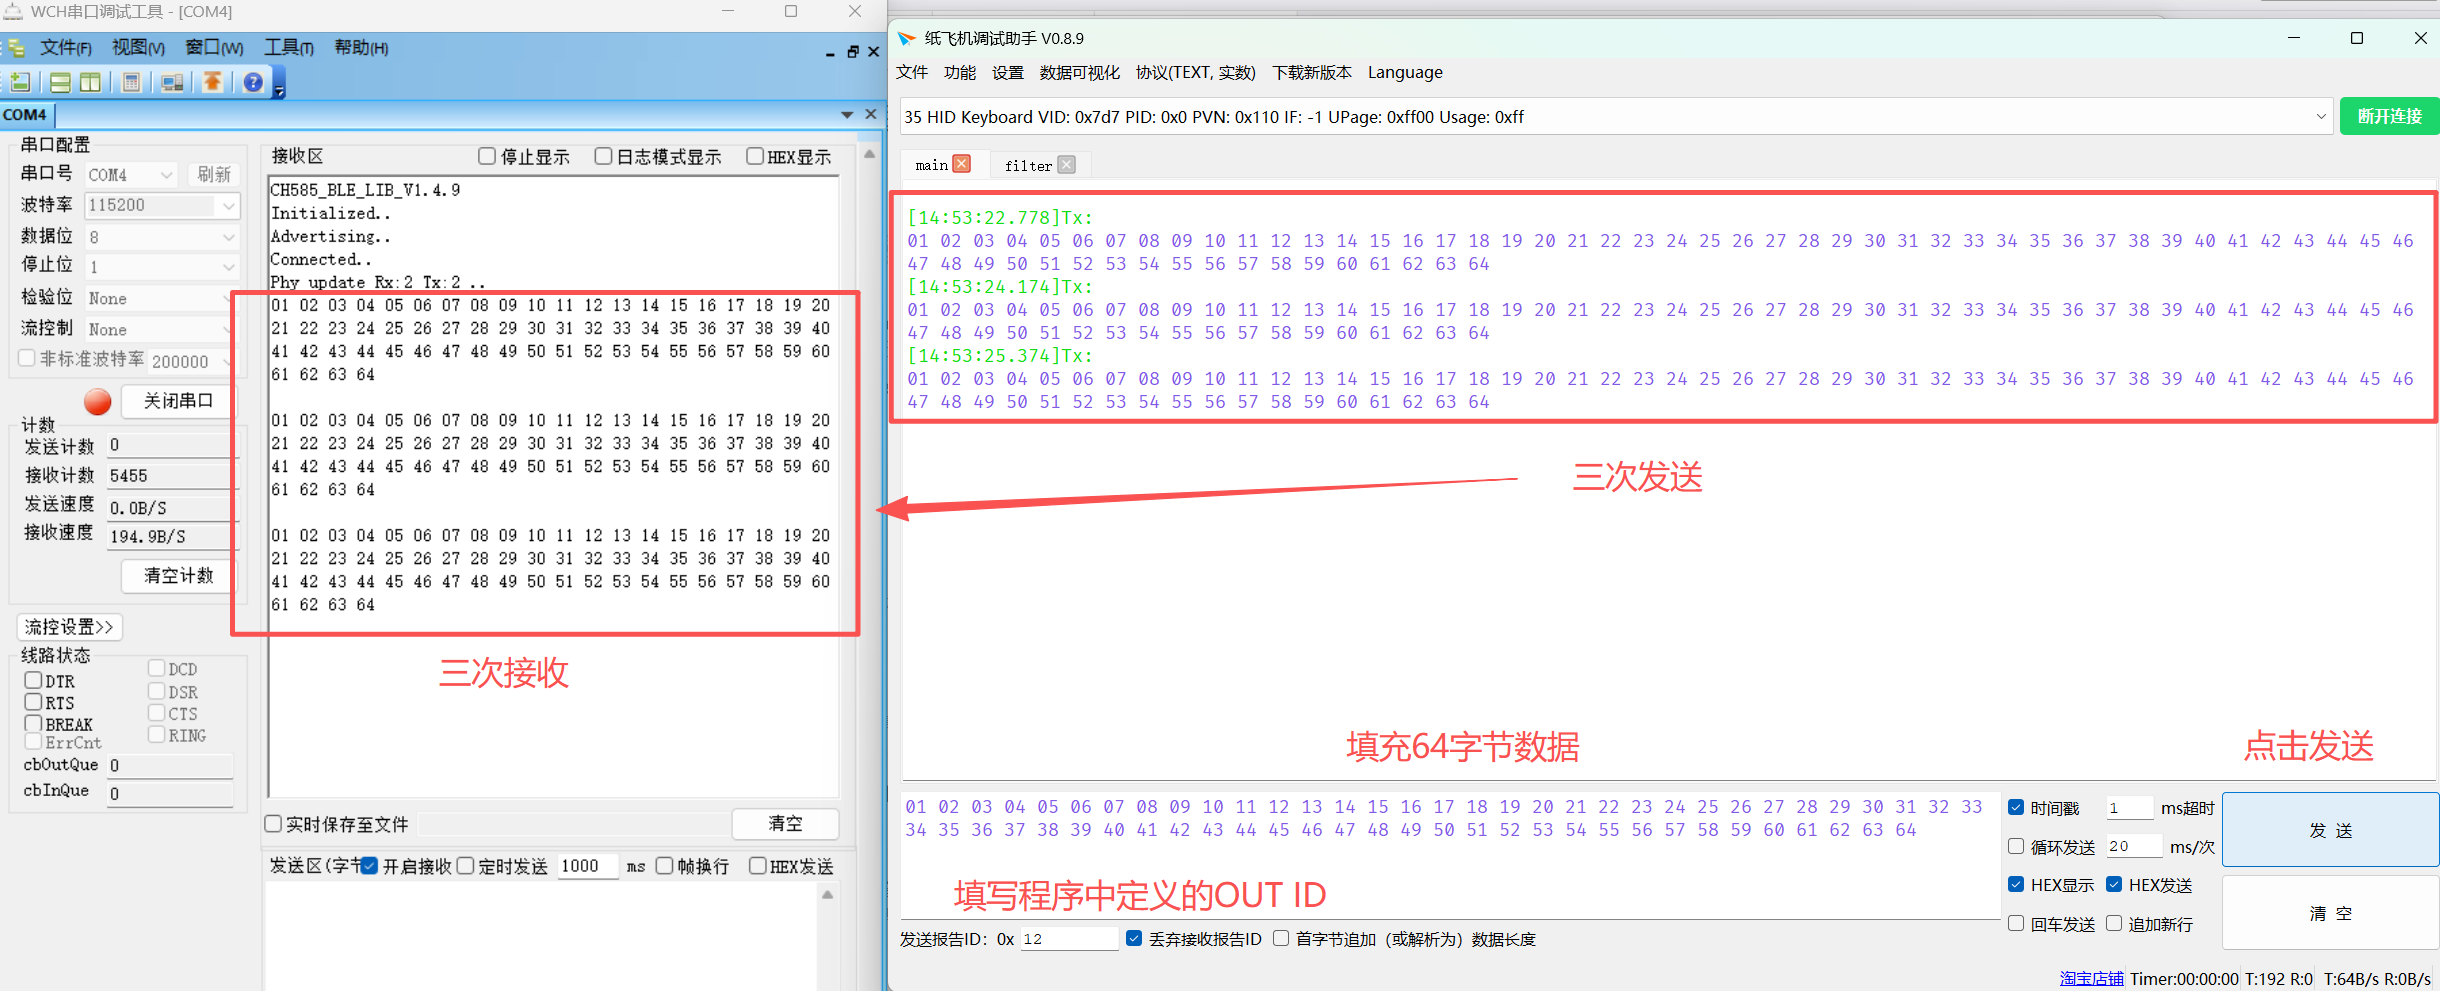The width and height of the screenshot is (2440, 991).
Task: Click the 发送报告ID input field
Action: pos(1068,938)
